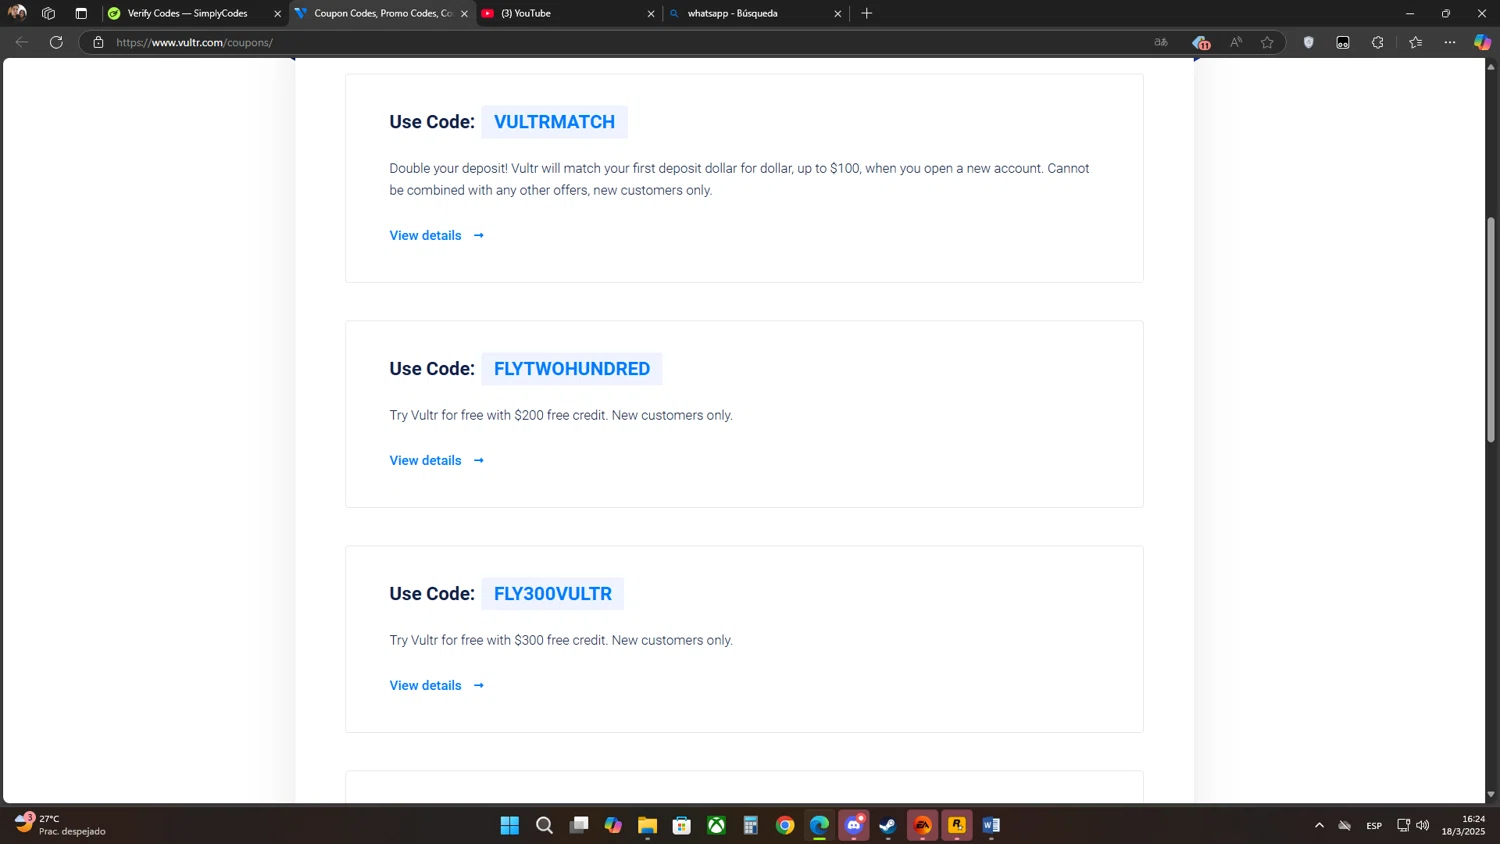Open Rockstar Games Launcher from taskbar
This screenshot has width=1500, height=844.
coord(957,825)
